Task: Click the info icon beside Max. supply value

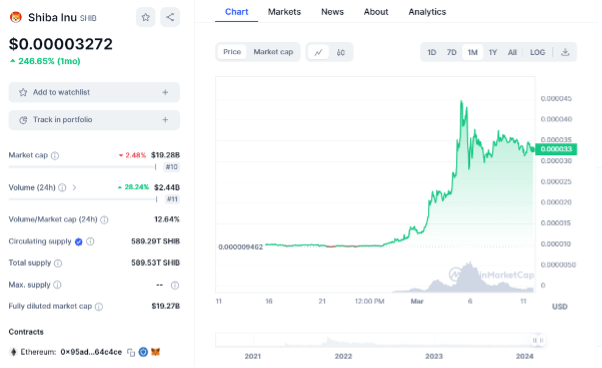Action: tap(175, 285)
